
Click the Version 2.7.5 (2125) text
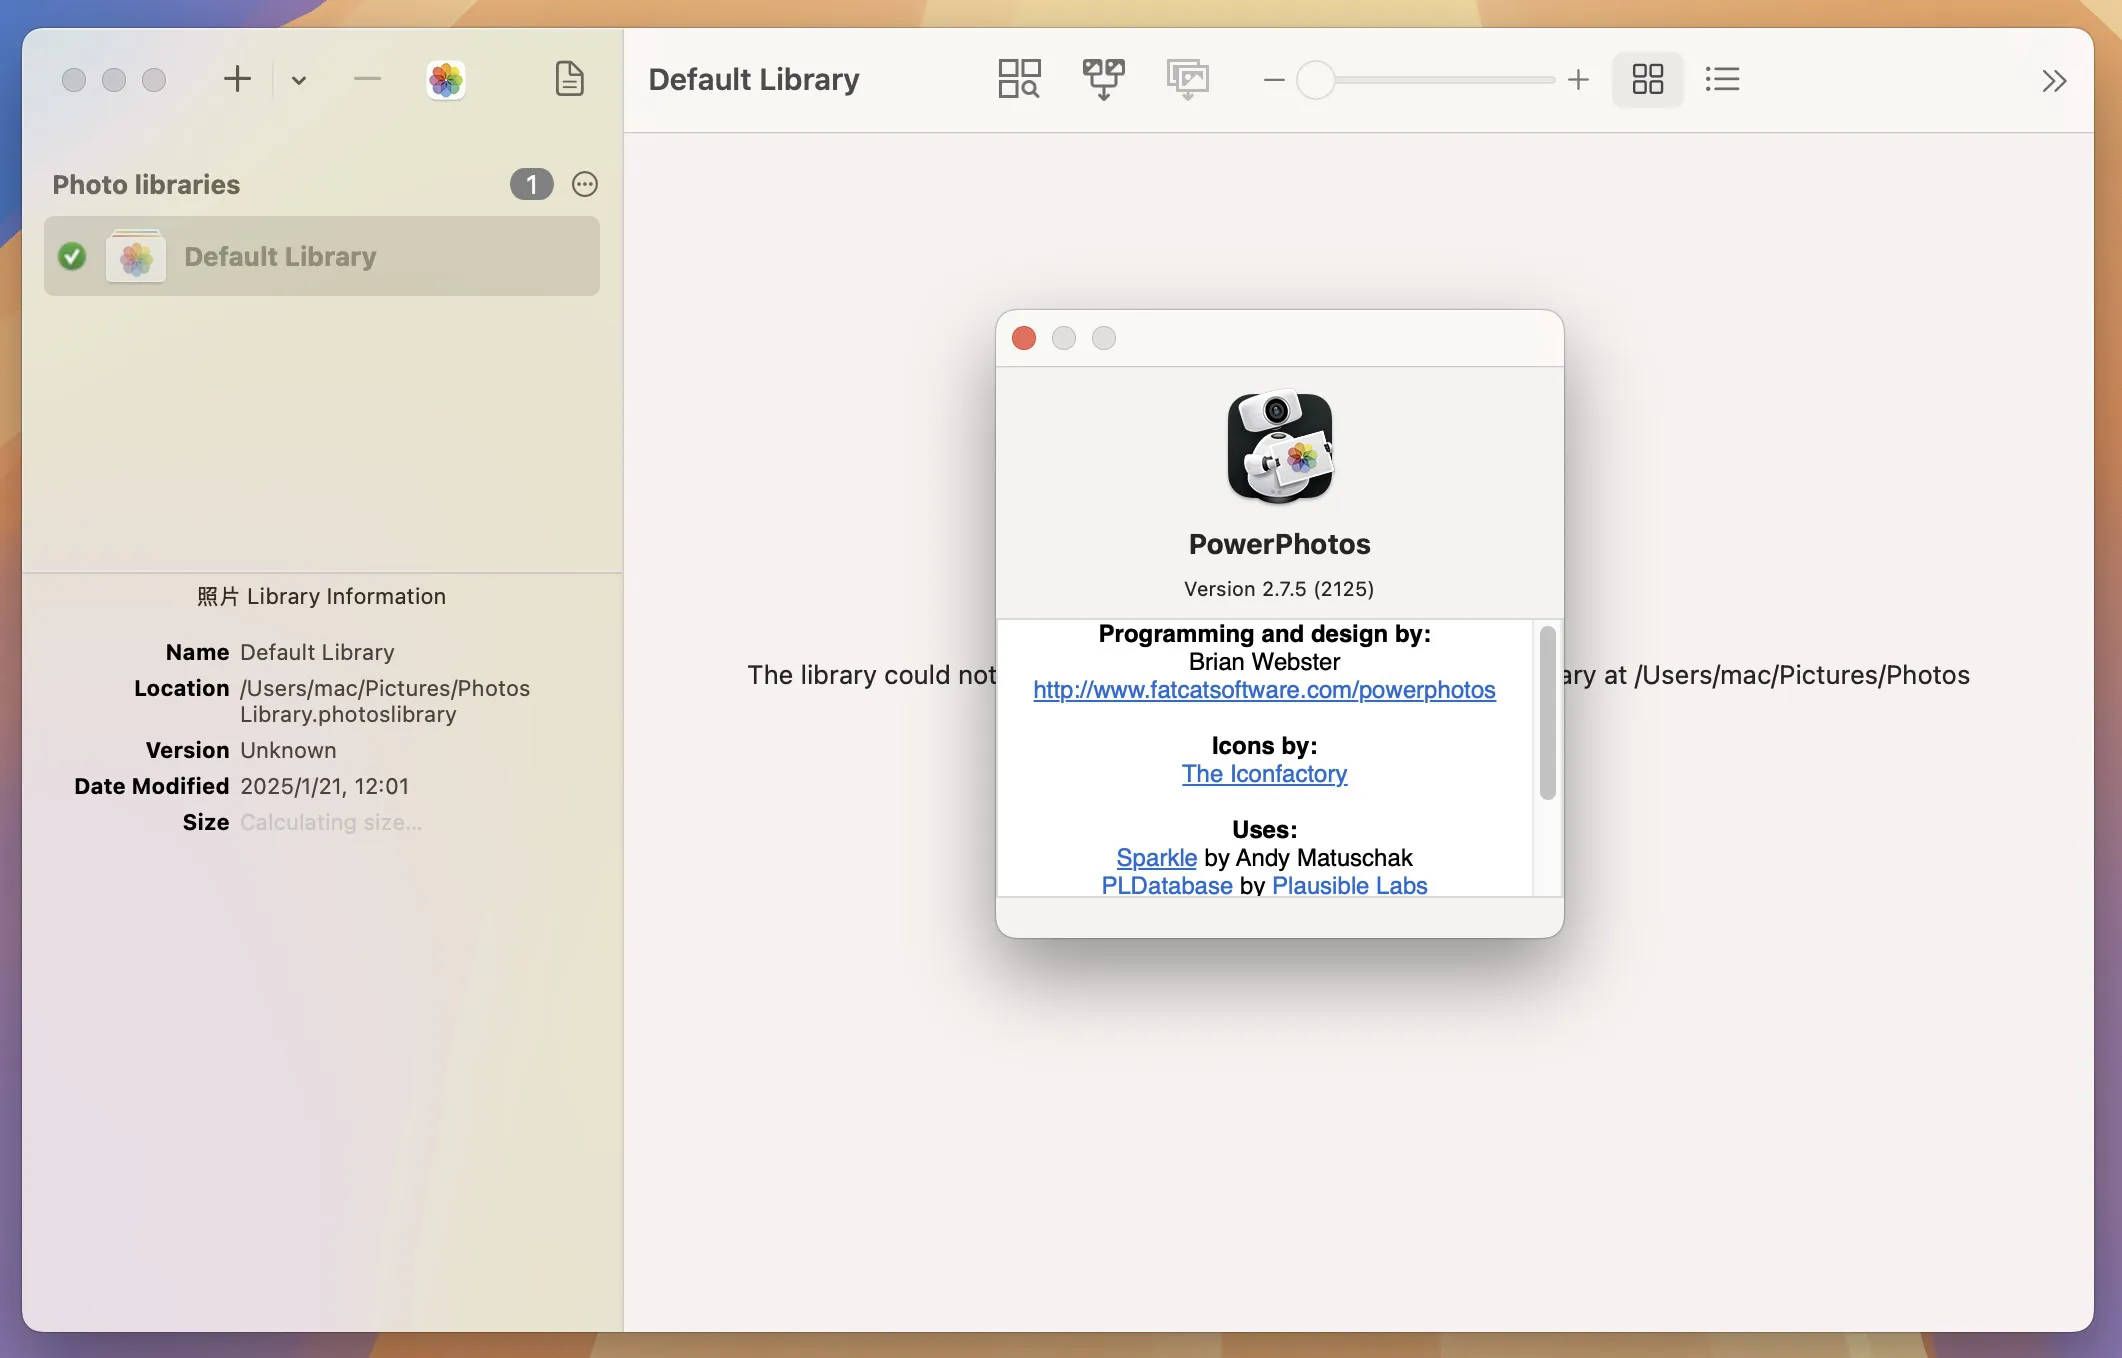[x=1279, y=589]
